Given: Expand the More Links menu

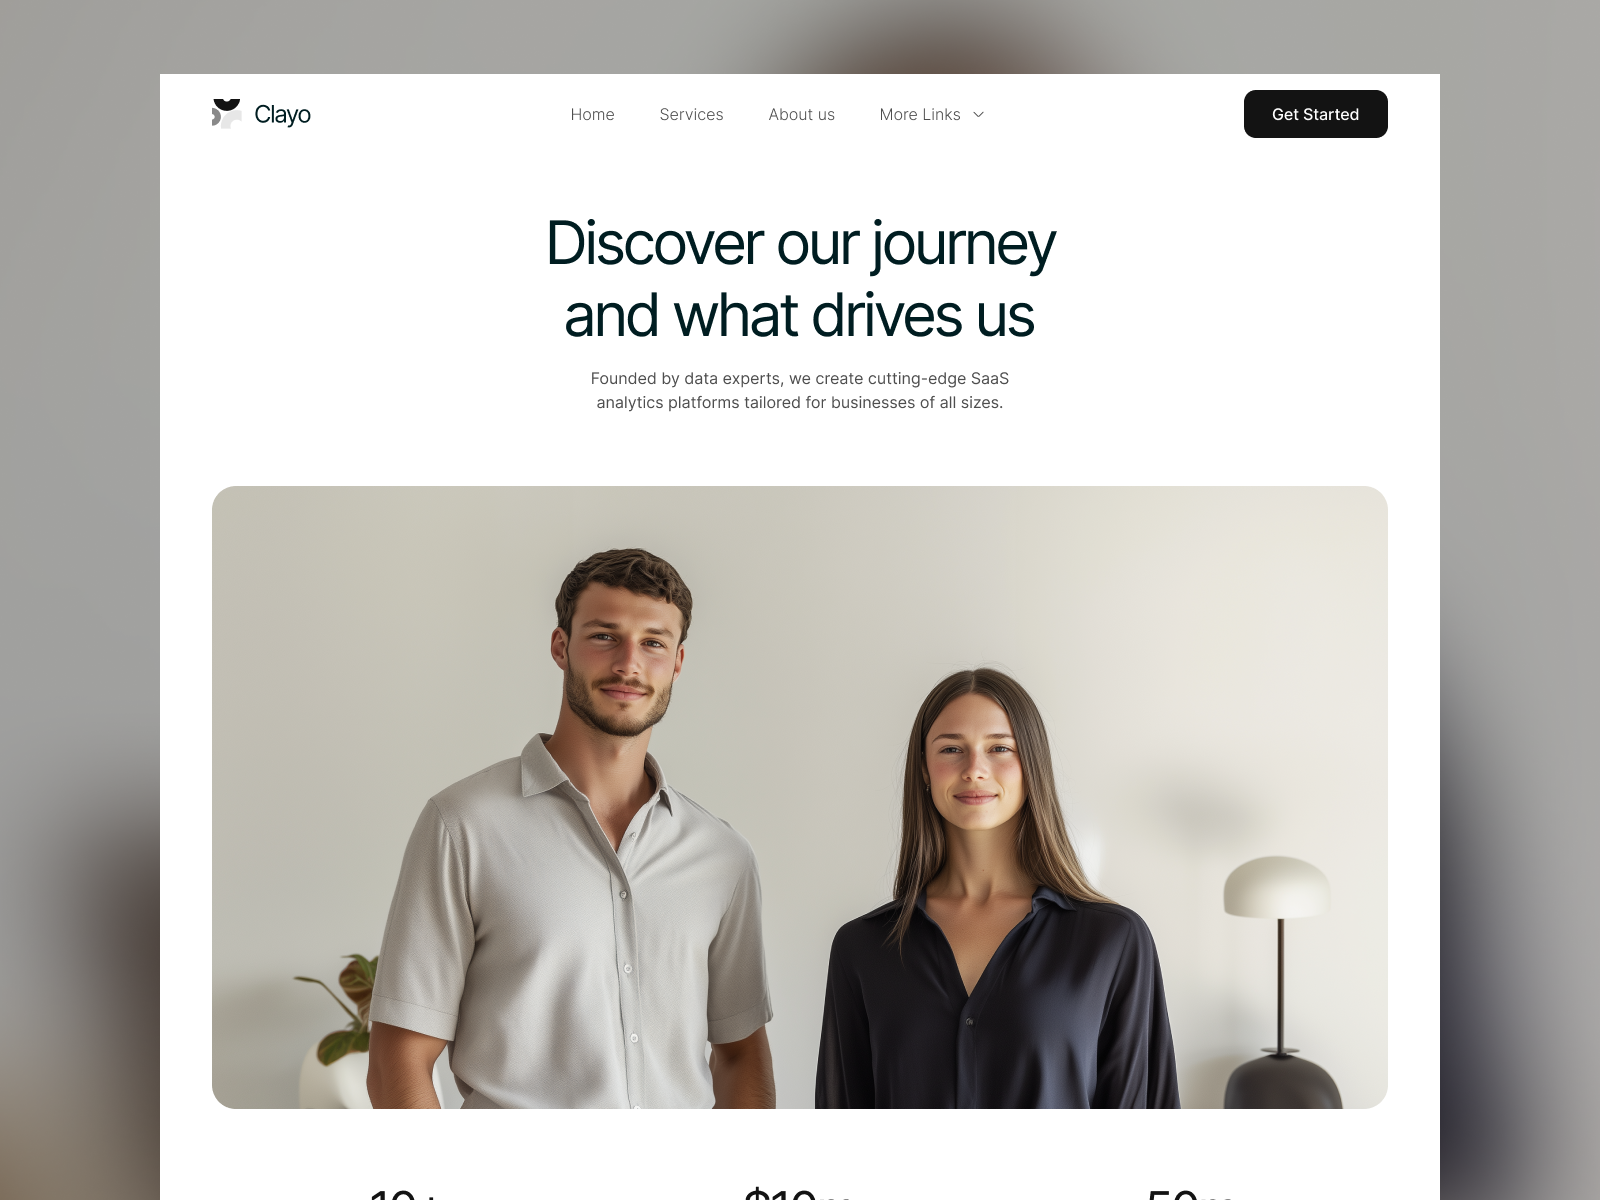Looking at the screenshot, I should tap(932, 114).
